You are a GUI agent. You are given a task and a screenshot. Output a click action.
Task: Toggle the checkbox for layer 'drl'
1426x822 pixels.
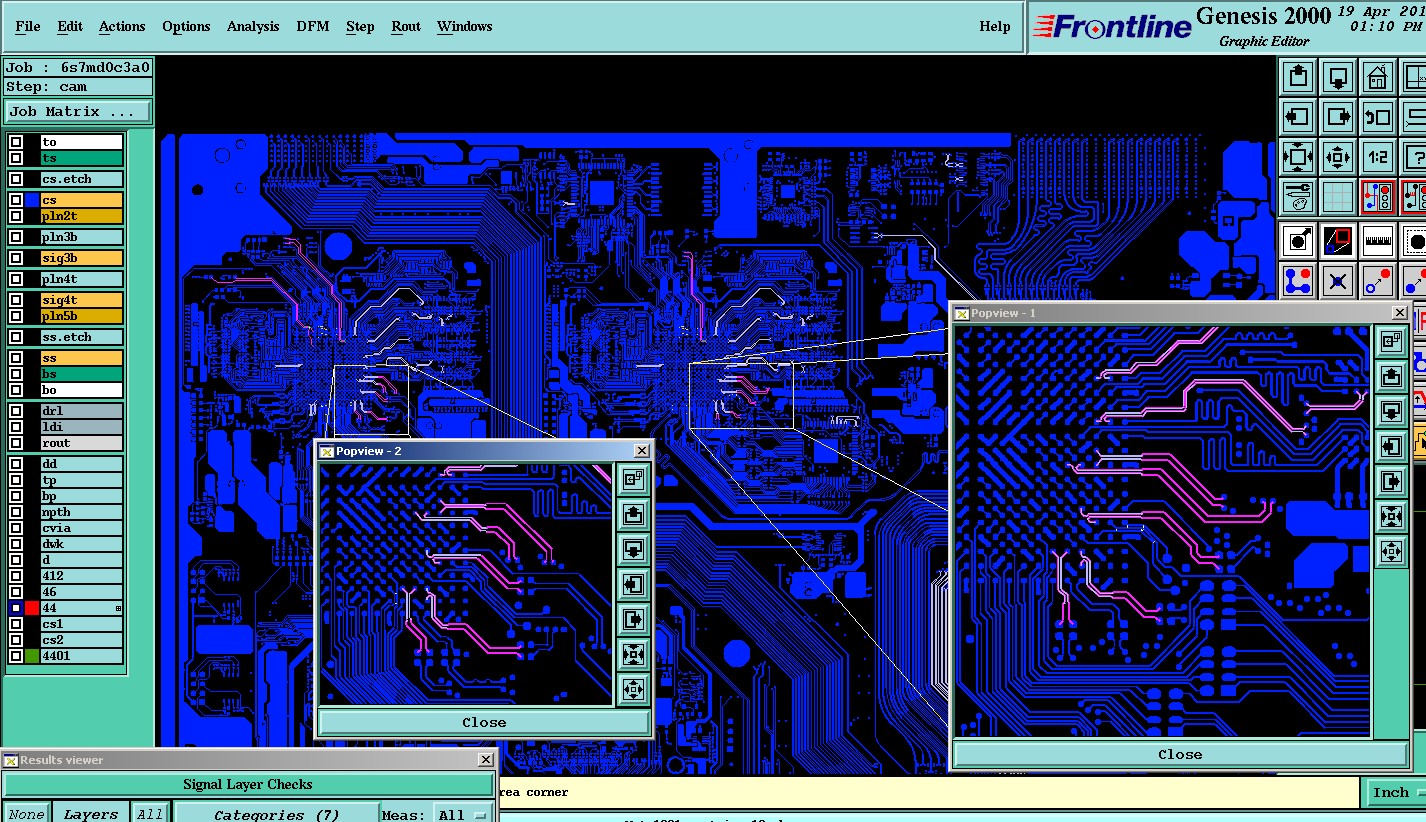tap(16, 411)
